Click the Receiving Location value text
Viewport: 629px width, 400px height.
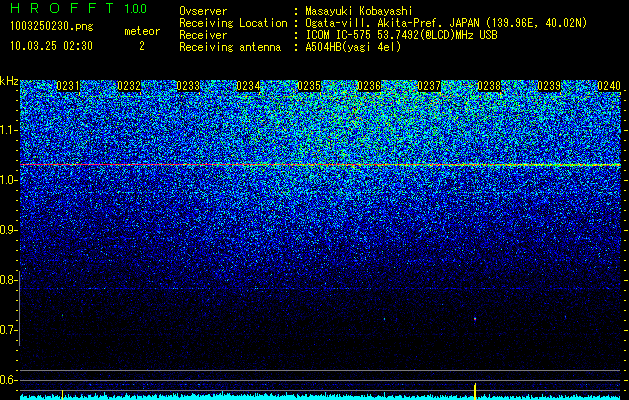pos(446,23)
